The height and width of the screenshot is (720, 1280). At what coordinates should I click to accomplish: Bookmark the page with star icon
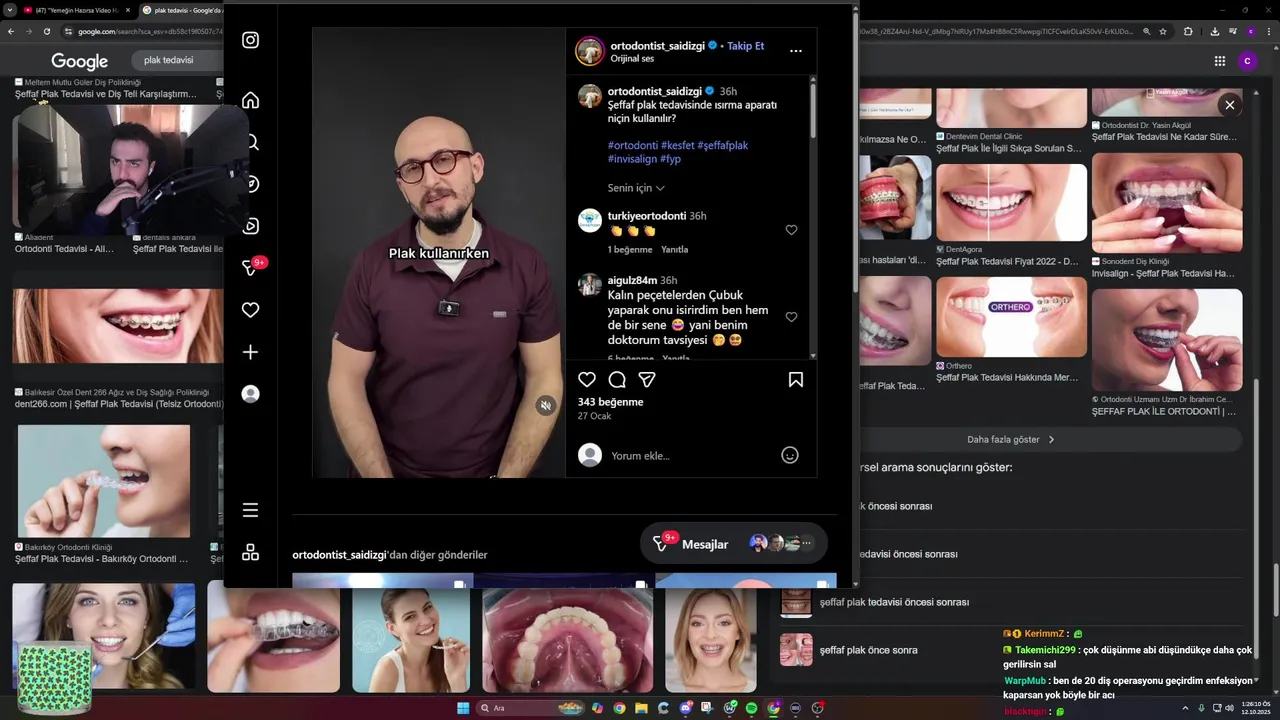1163,31
